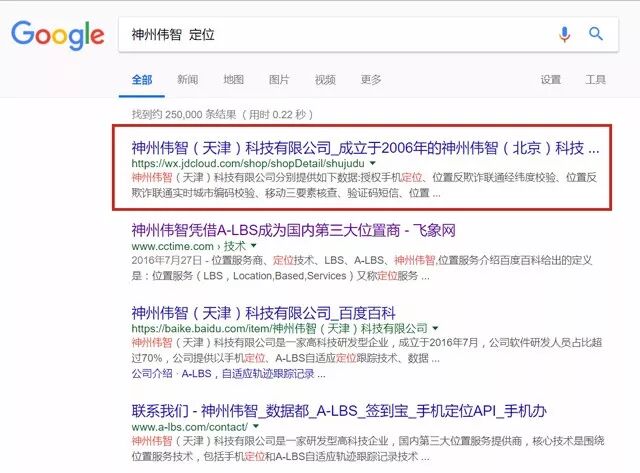Click the magnifying glass search icon
The height and width of the screenshot is (473, 640).
click(x=596, y=33)
